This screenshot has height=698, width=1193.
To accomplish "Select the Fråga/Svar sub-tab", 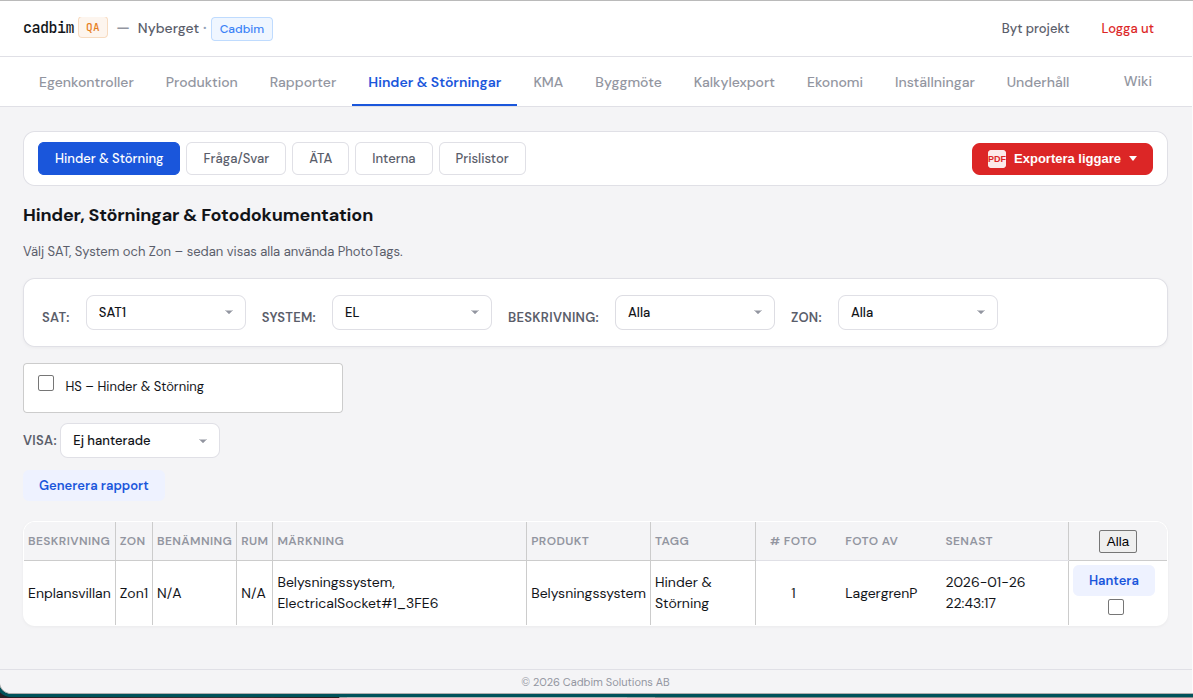I will [236, 158].
